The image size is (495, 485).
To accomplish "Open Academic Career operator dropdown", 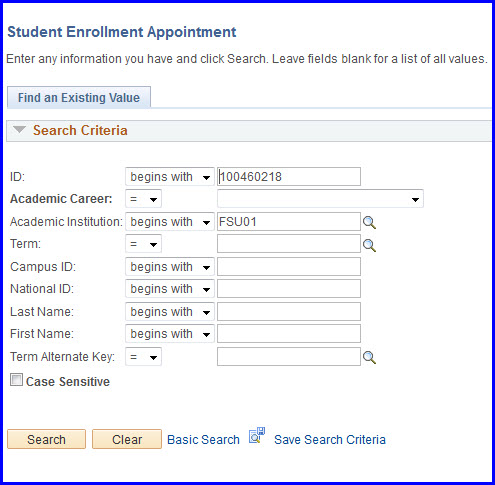I will (x=143, y=199).
